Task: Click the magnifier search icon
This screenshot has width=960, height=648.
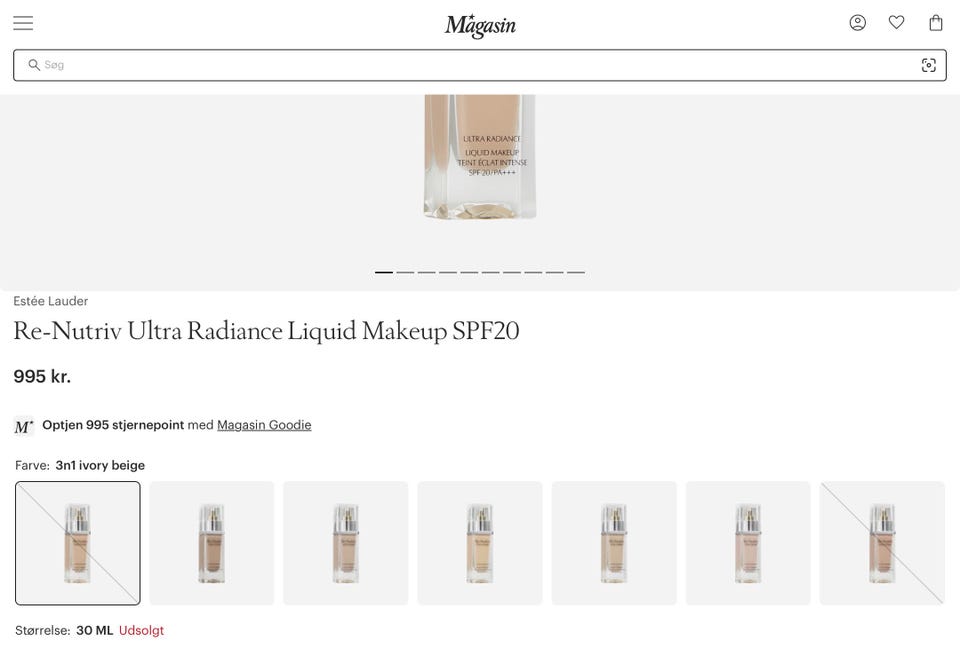Action: point(34,65)
